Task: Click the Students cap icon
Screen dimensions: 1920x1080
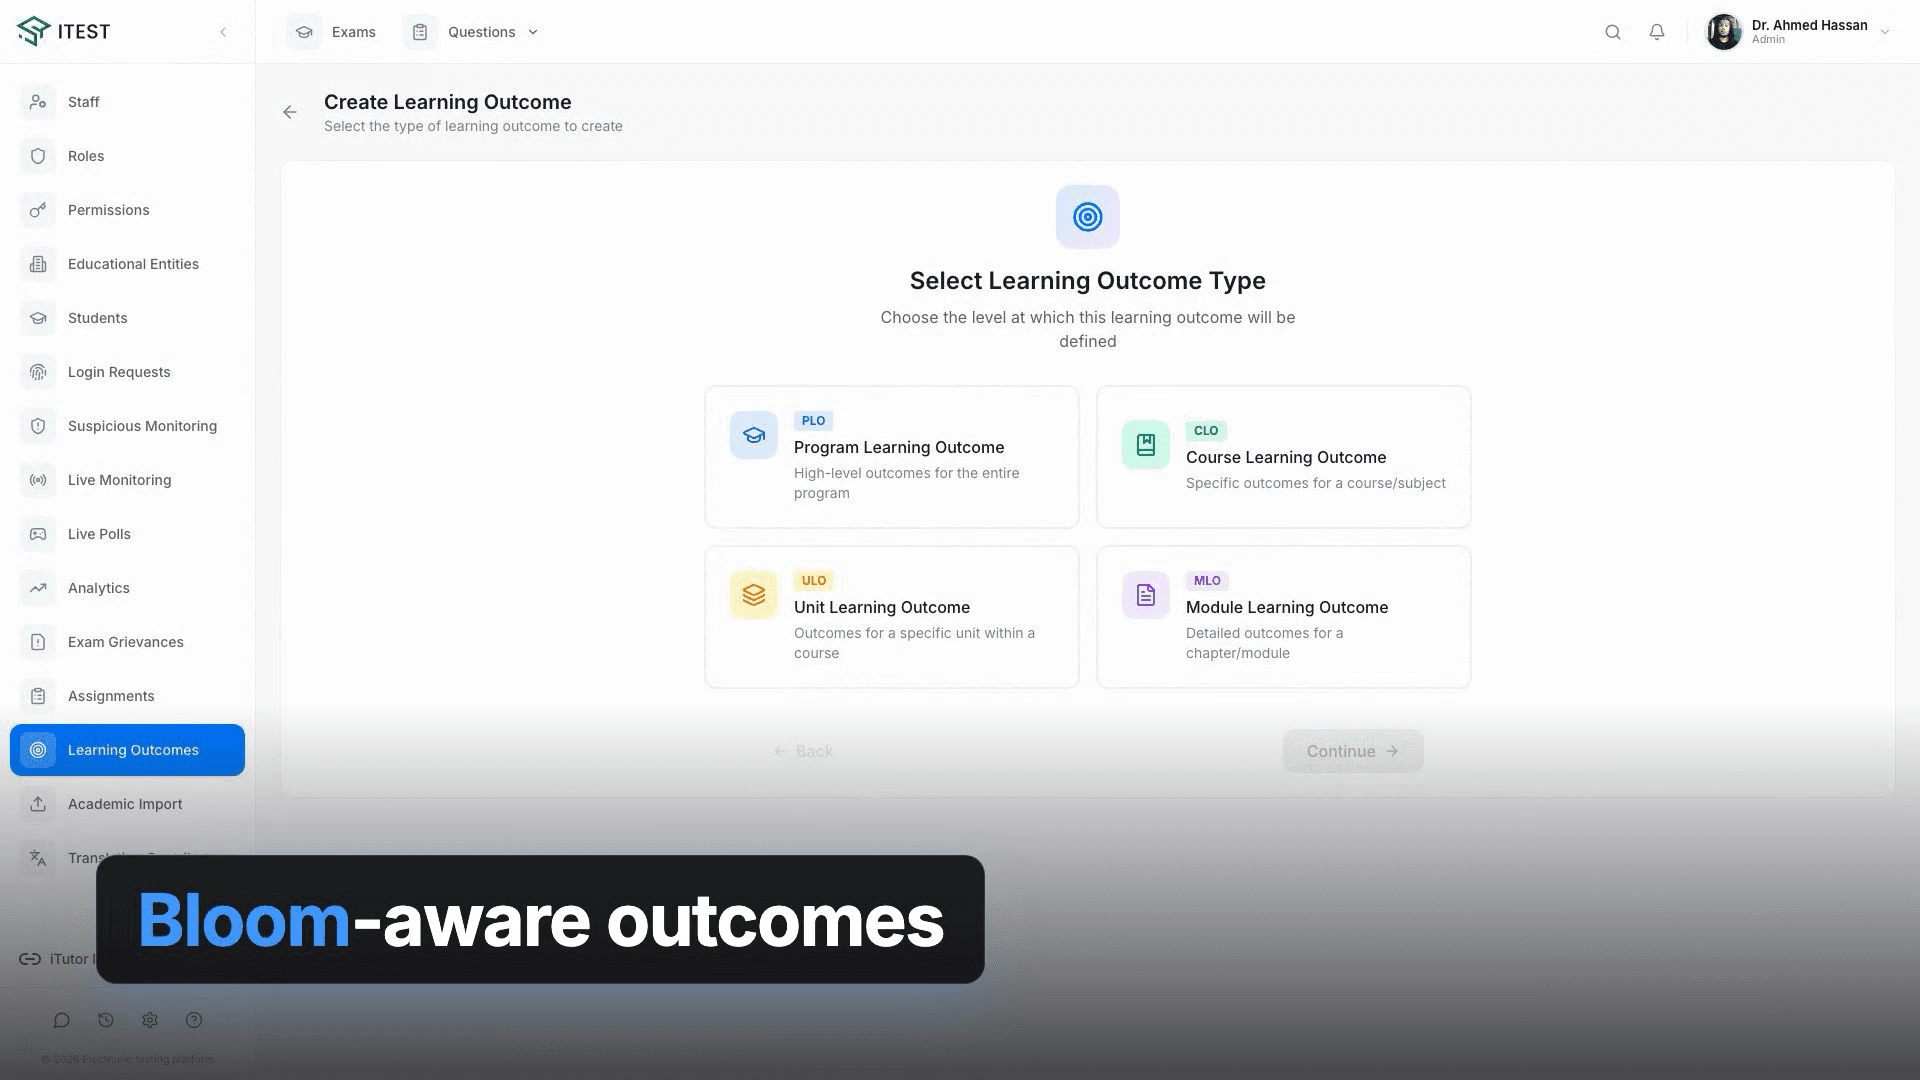Action: pyautogui.click(x=38, y=318)
